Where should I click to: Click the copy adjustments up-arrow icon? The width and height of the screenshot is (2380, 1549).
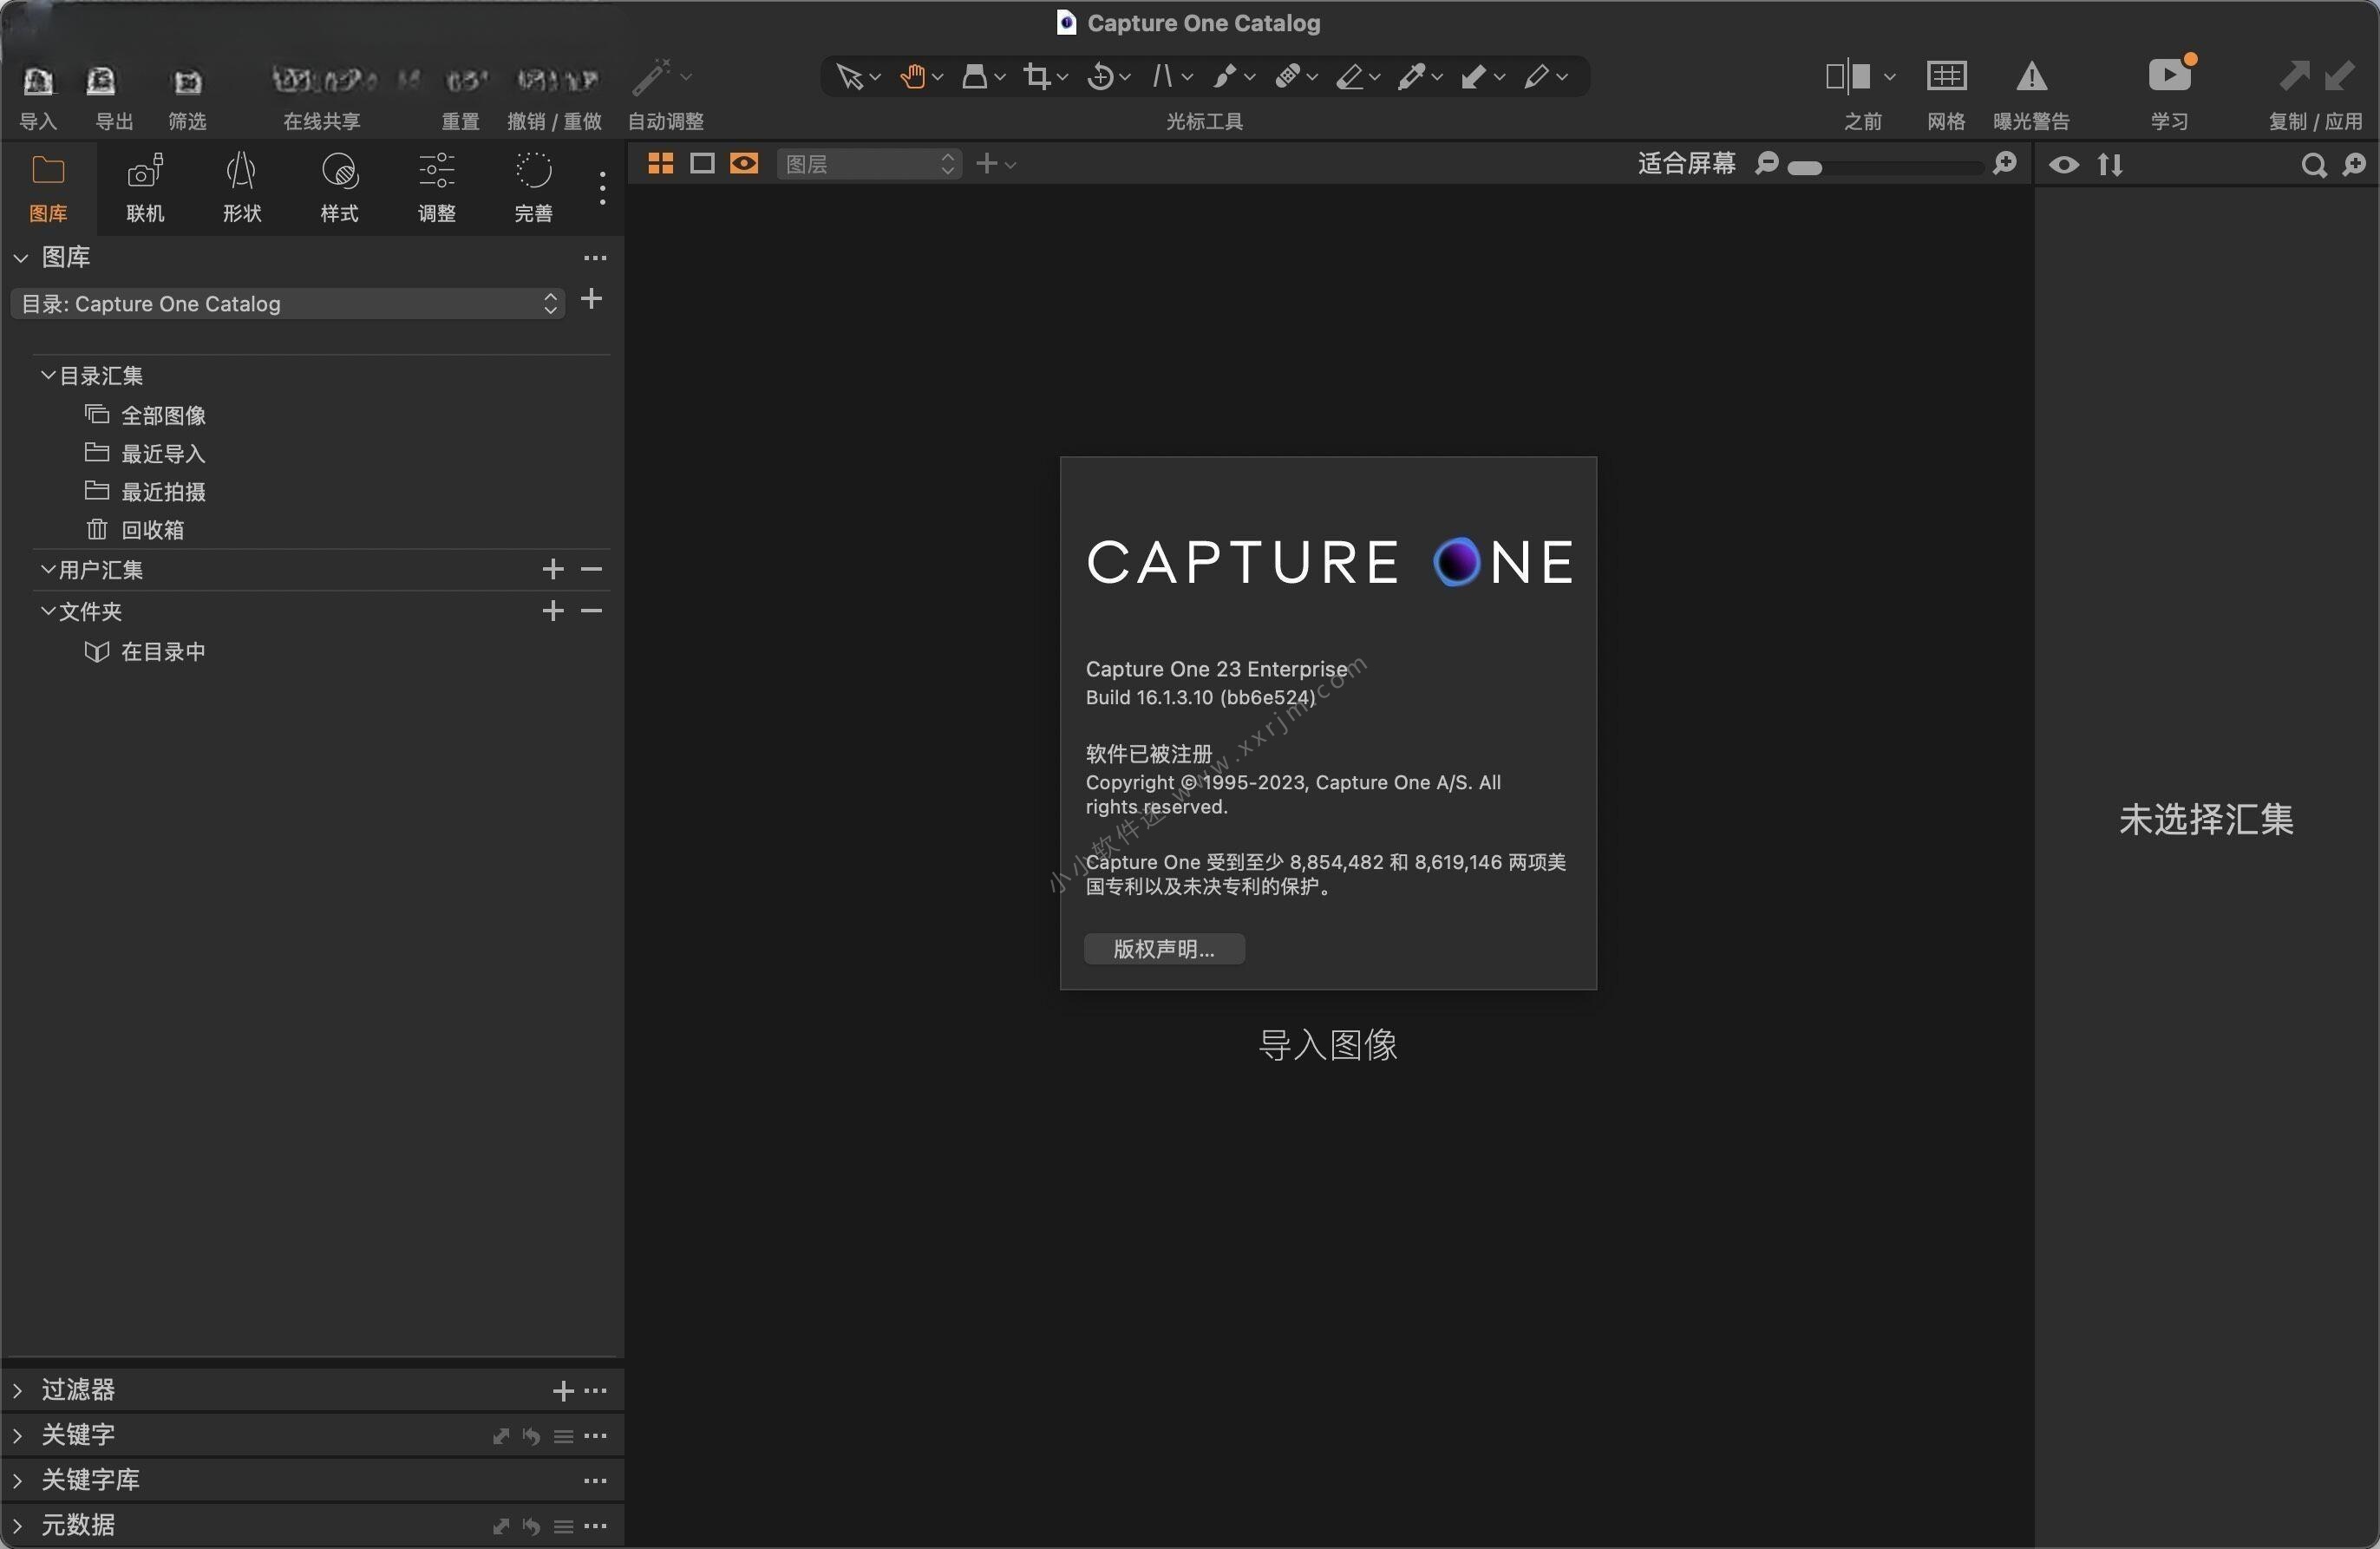pos(2293,76)
